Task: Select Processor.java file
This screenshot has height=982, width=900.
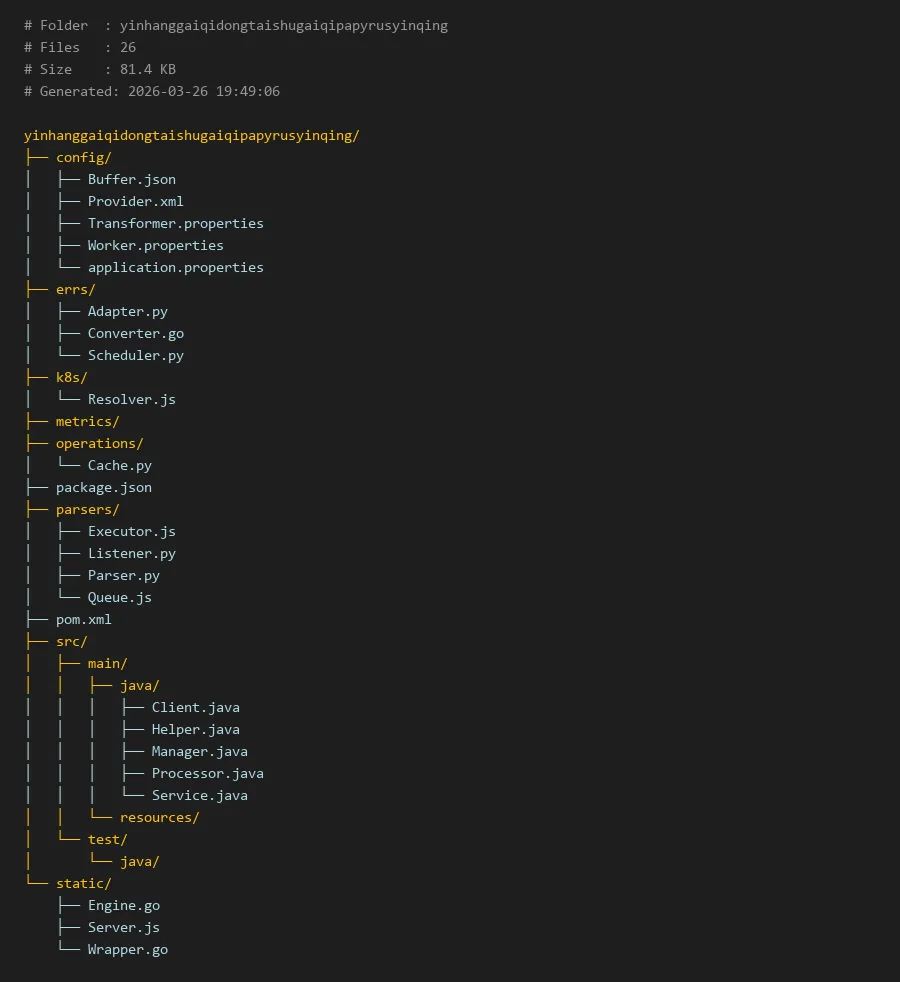Action: tap(207, 773)
